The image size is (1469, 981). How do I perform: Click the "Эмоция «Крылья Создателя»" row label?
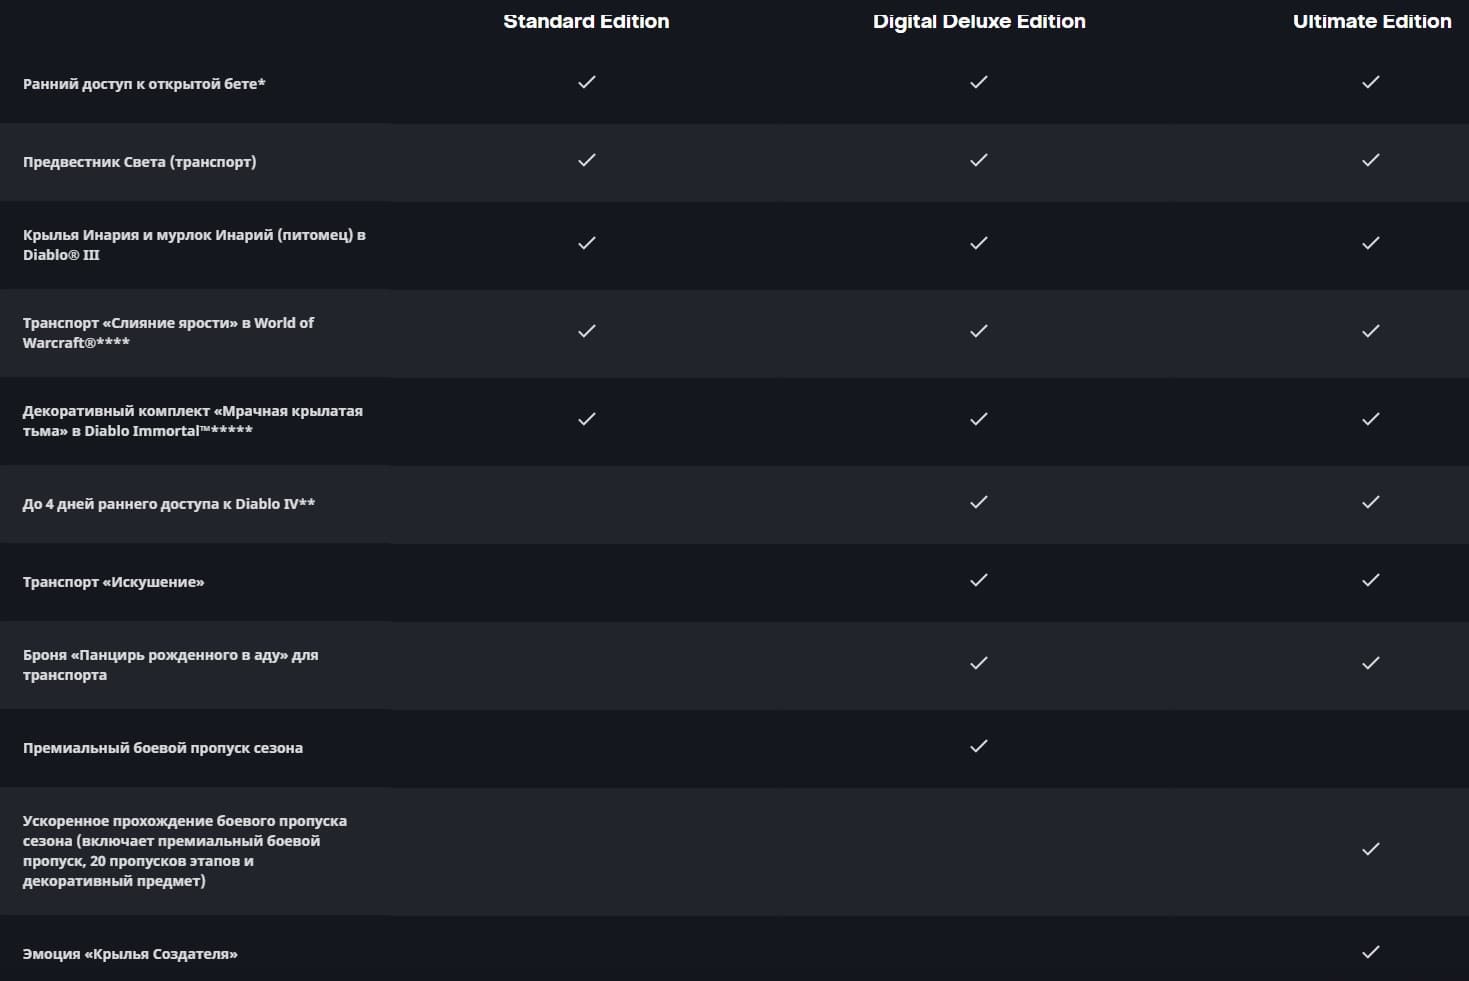point(130,954)
